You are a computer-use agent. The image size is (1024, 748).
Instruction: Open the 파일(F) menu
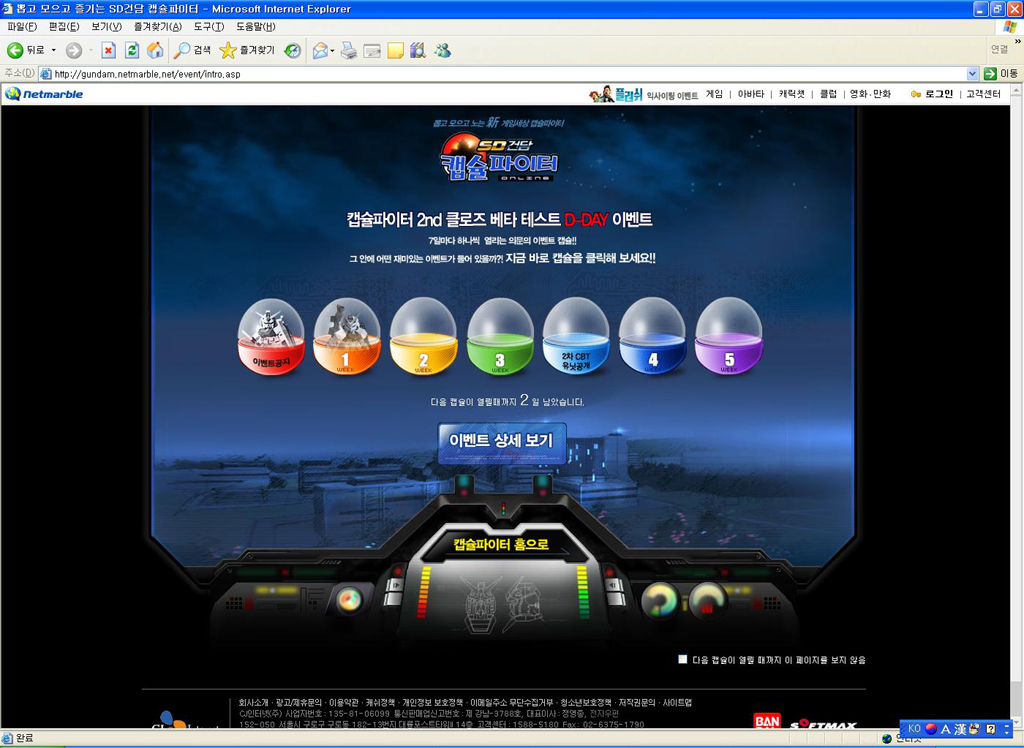click(22, 26)
